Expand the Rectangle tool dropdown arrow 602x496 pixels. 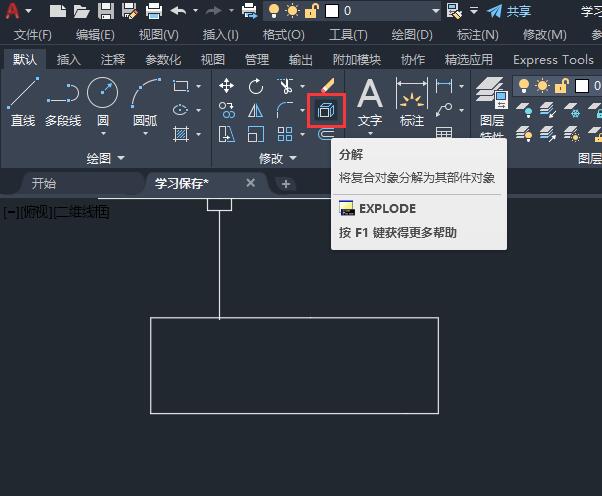(198, 86)
